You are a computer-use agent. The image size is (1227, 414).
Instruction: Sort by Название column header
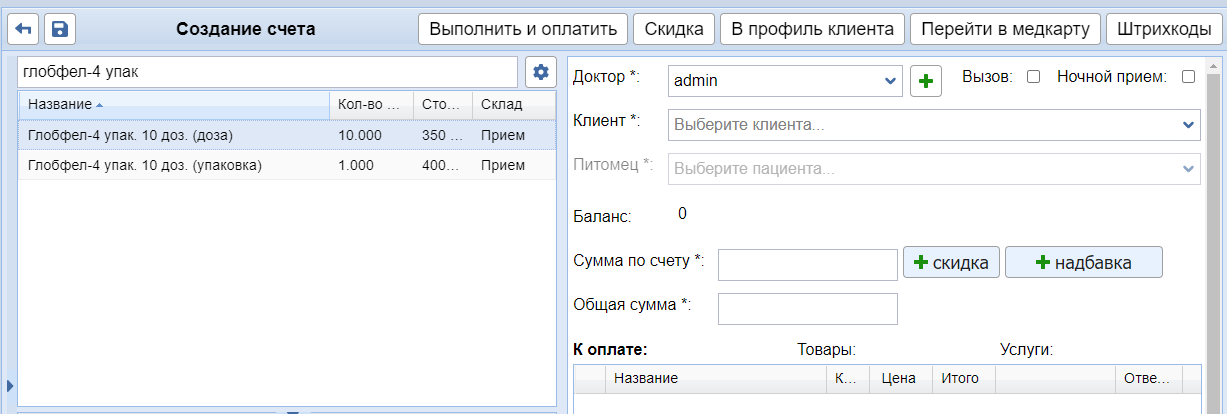60,105
